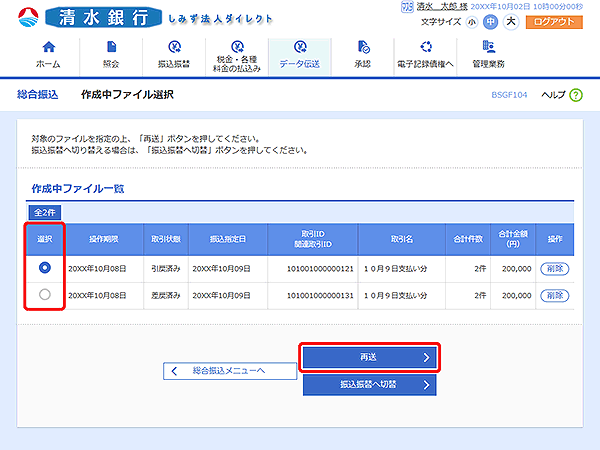The width and height of the screenshot is (600, 450).
Task: Open the 管理業務 administration icon
Action: coord(488,48)
